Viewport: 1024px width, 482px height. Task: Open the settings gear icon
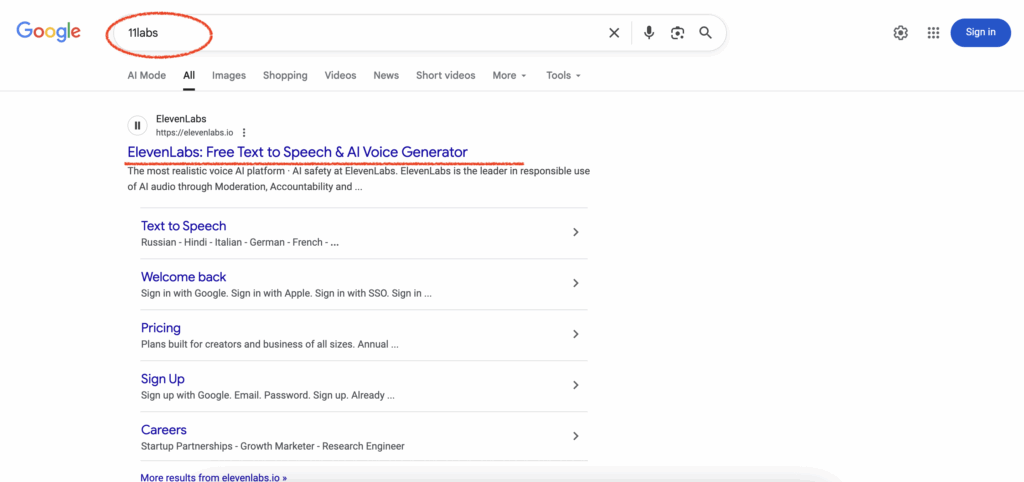[x=900, y=33]
